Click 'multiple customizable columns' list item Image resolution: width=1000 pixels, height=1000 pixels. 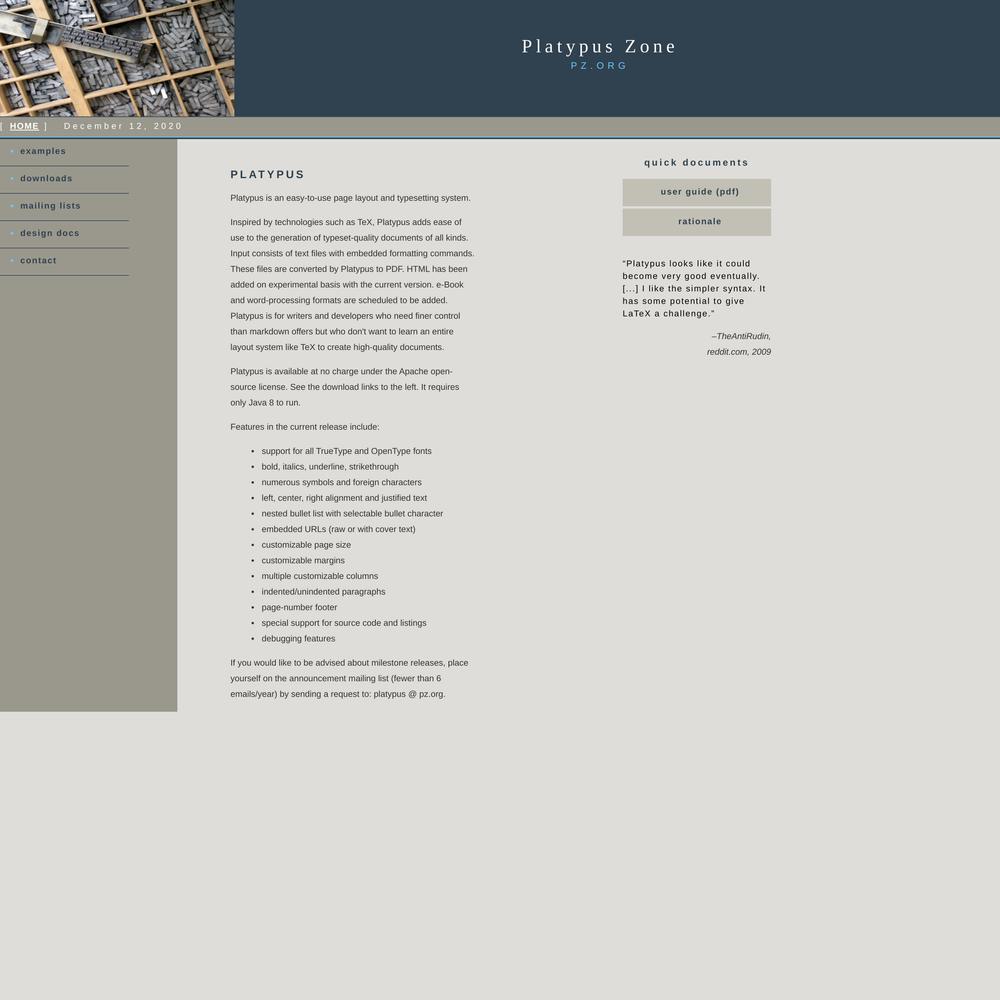click(x=320, y=576)
